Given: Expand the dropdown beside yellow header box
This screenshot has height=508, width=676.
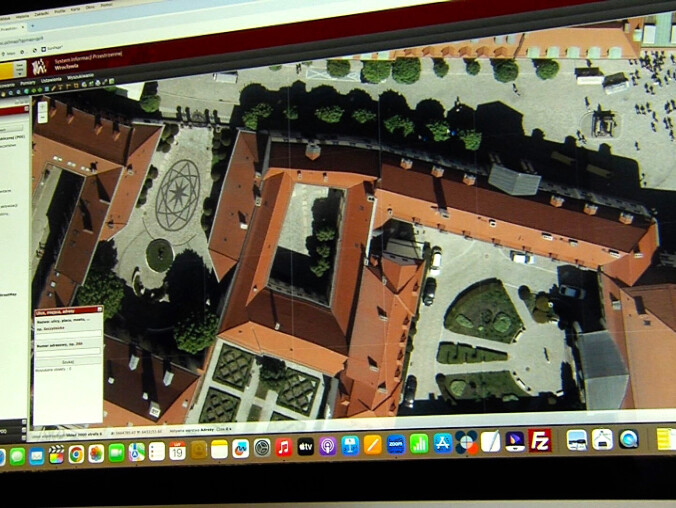Looking at the screenshot, I should (20, 68).
